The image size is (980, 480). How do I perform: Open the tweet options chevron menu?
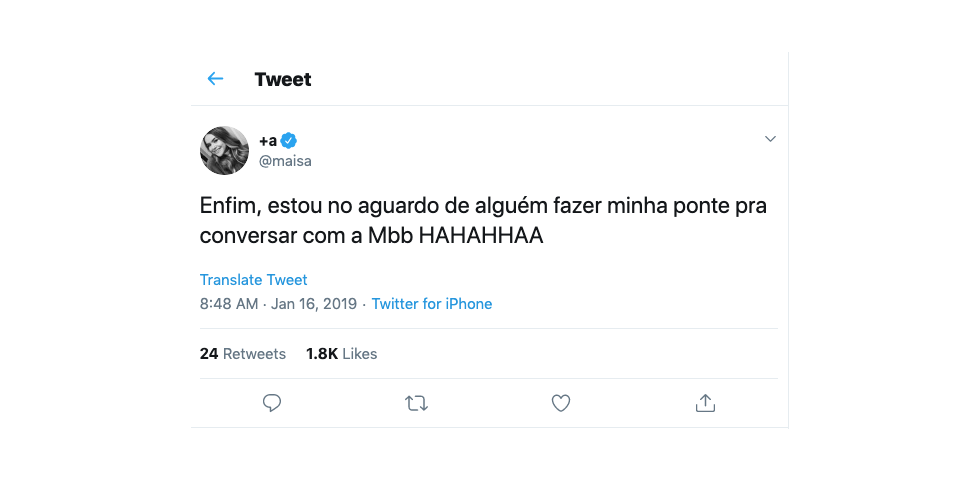[x=770, y=139]
